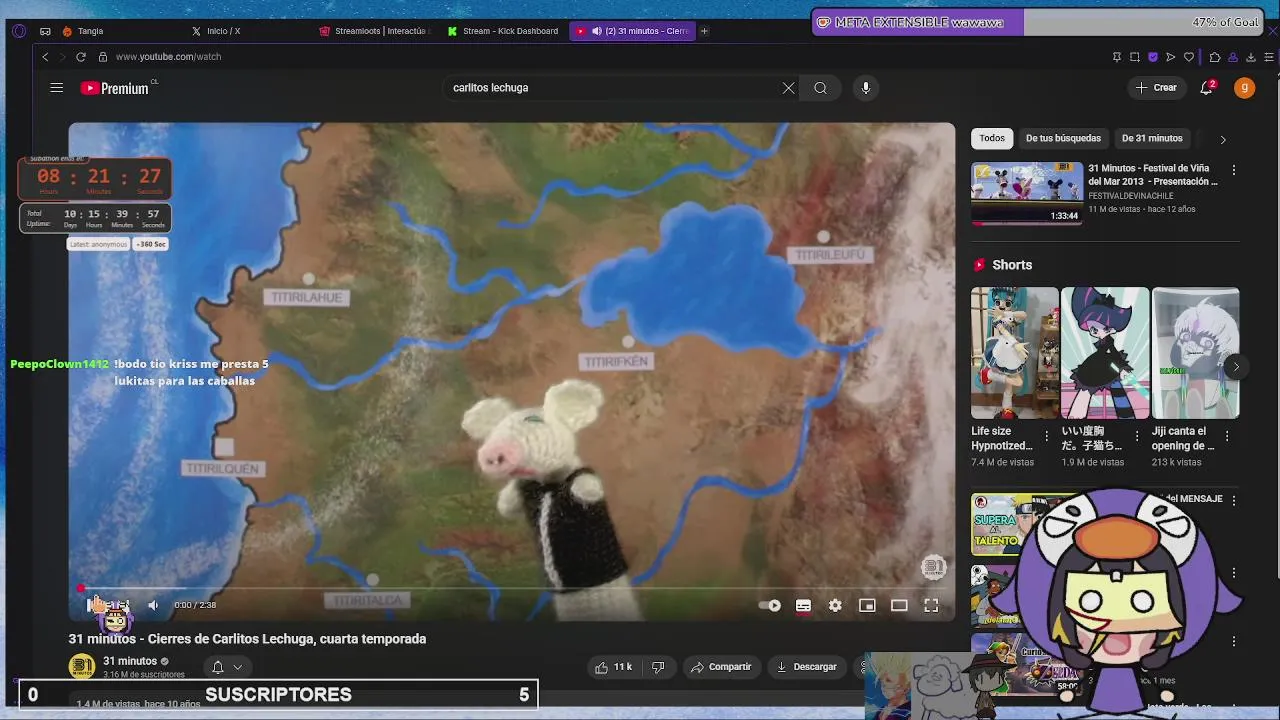This screenshot has width=1280, height=720.
Task: Expand the notification bell dropdown for 31 minutos
Action: pos(227,667)
